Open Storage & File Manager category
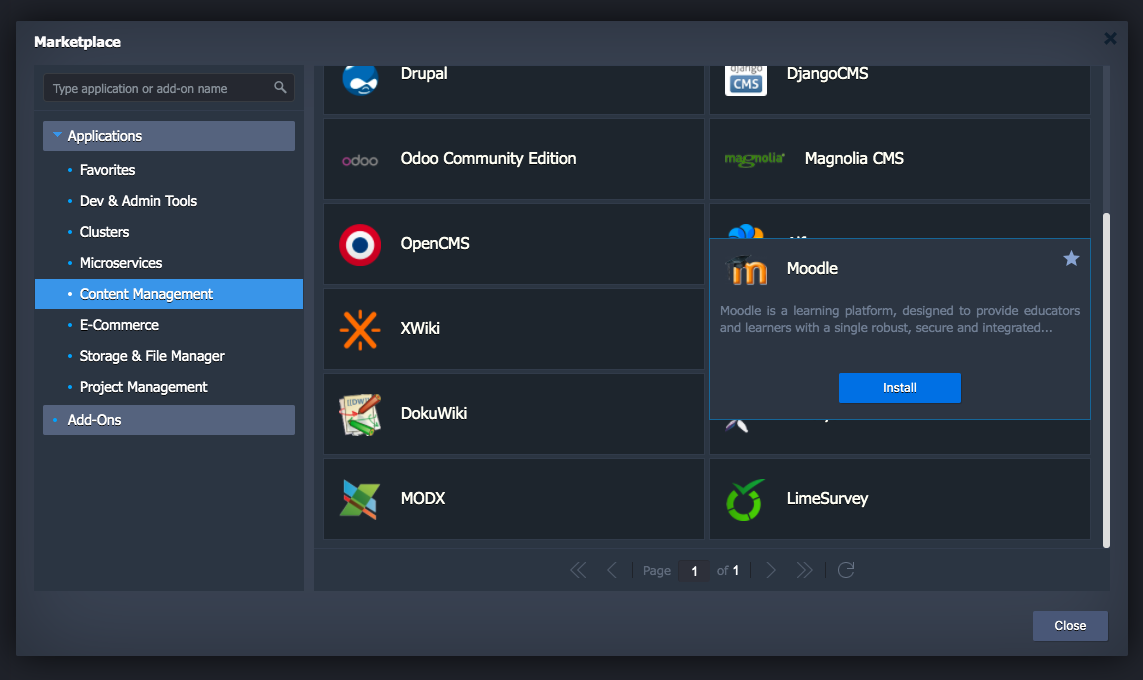 (152, 356)
